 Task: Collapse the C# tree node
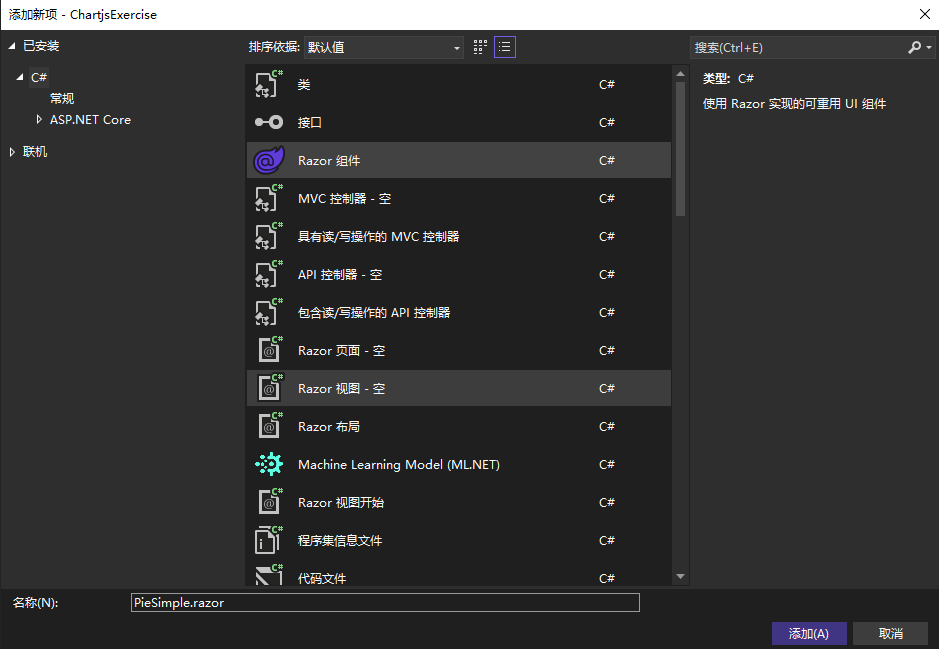(x=20, y=77)
